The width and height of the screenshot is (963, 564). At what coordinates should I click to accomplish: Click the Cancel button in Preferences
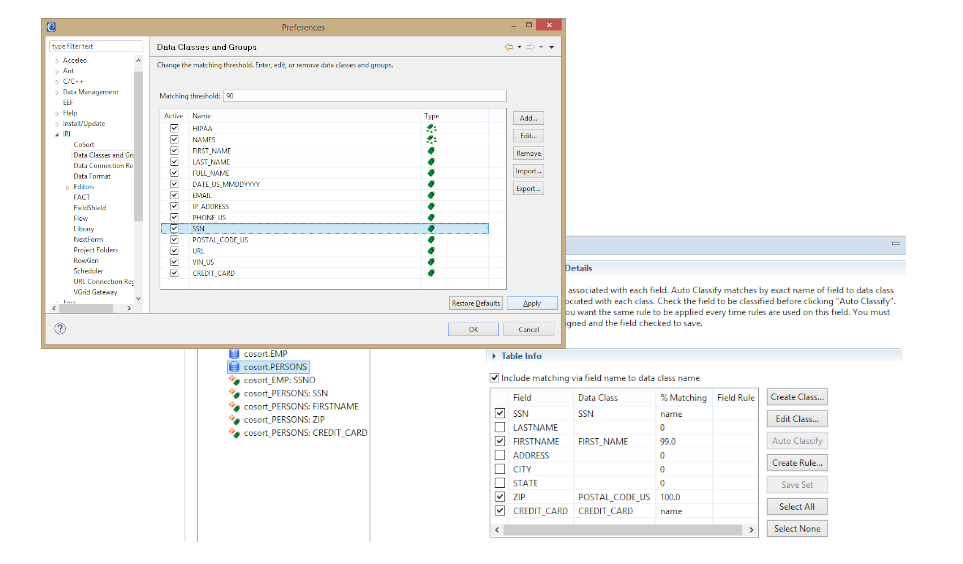click(x=528, y=329)
